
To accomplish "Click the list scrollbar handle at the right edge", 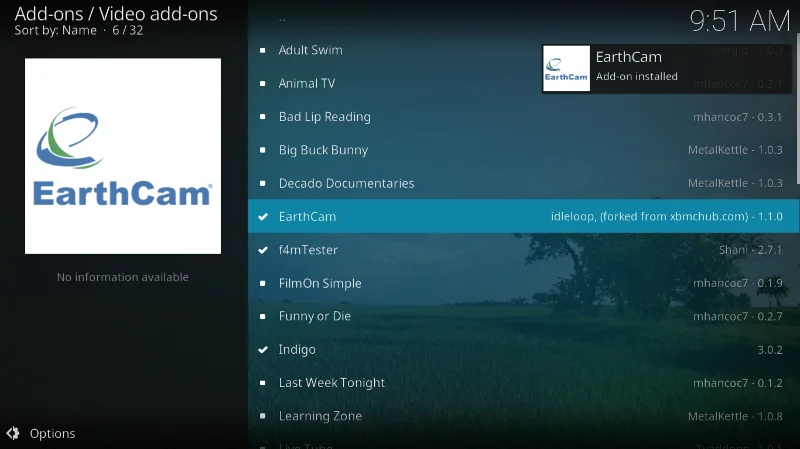I will [797, 108].
